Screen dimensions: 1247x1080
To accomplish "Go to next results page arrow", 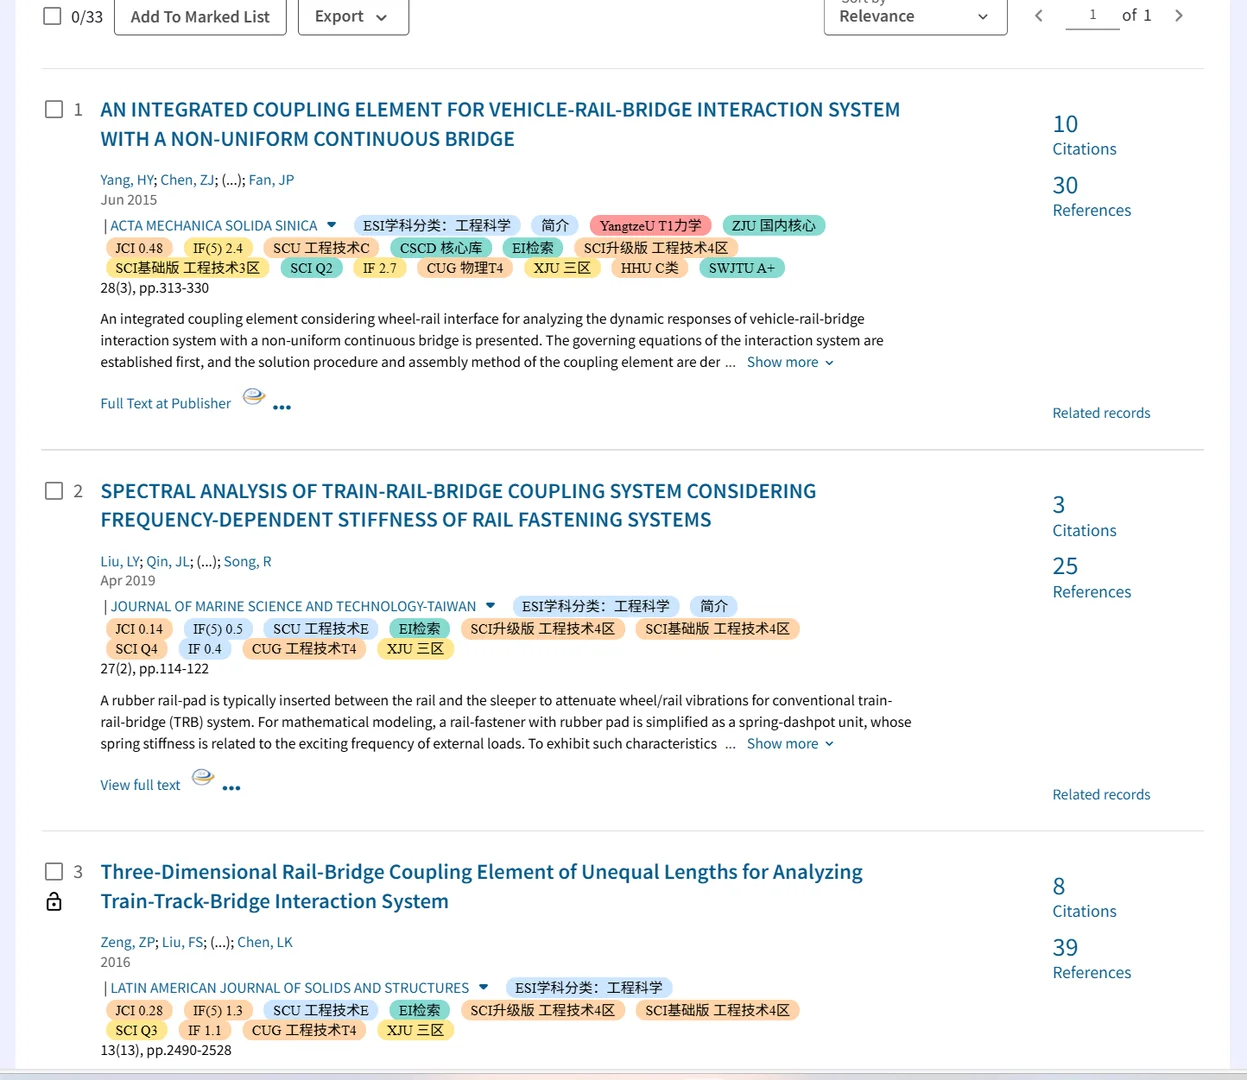I will 1179,15.
